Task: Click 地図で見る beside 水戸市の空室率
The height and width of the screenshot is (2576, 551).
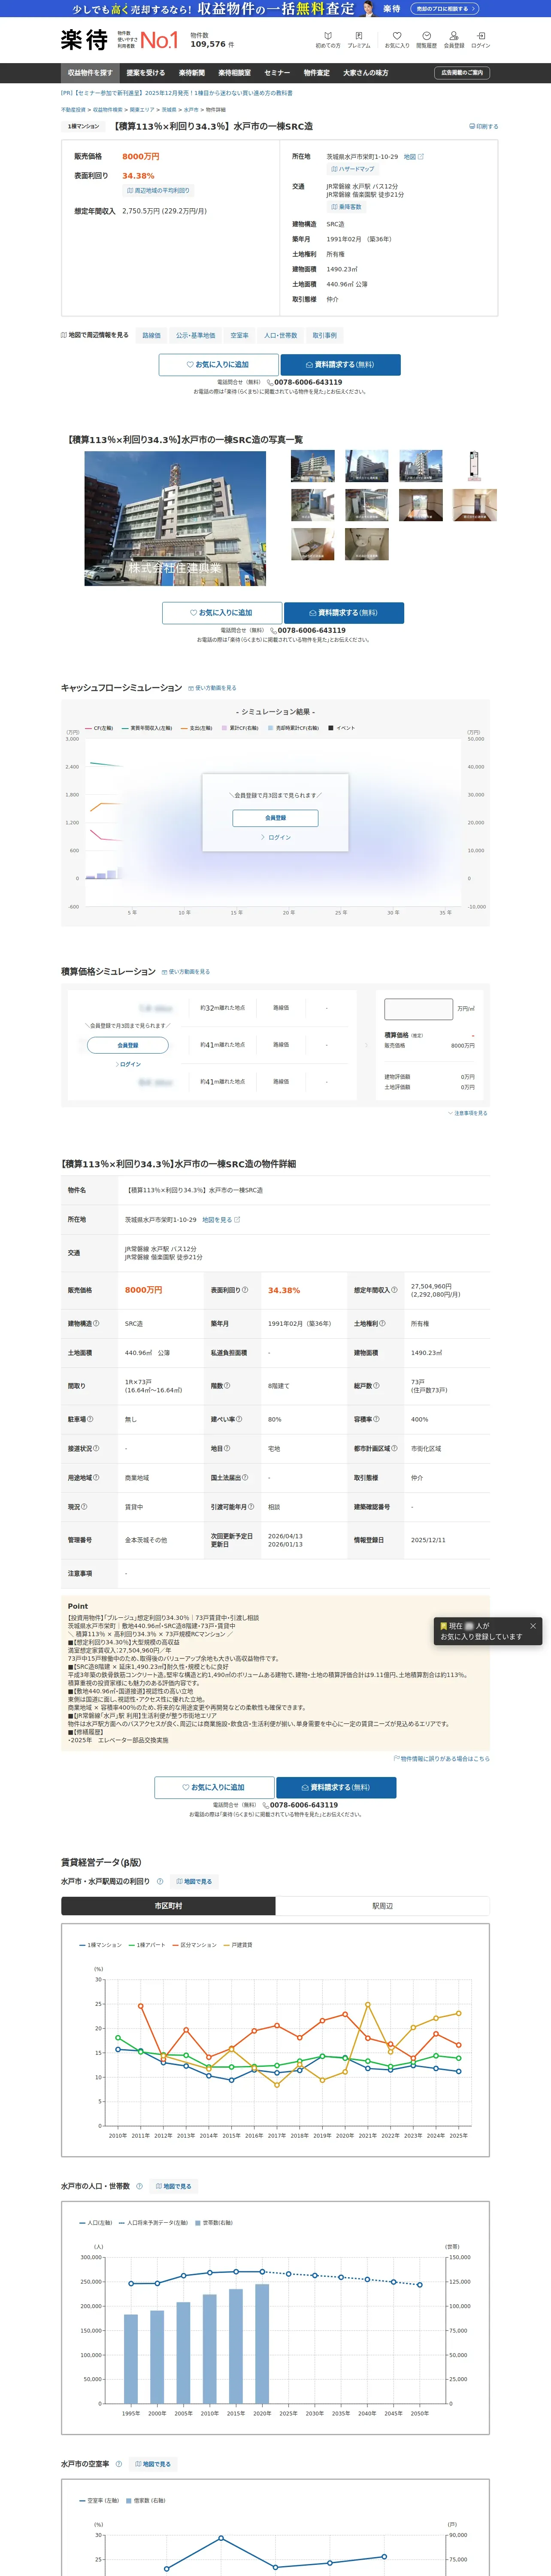Action: (x=153, y=2464)
